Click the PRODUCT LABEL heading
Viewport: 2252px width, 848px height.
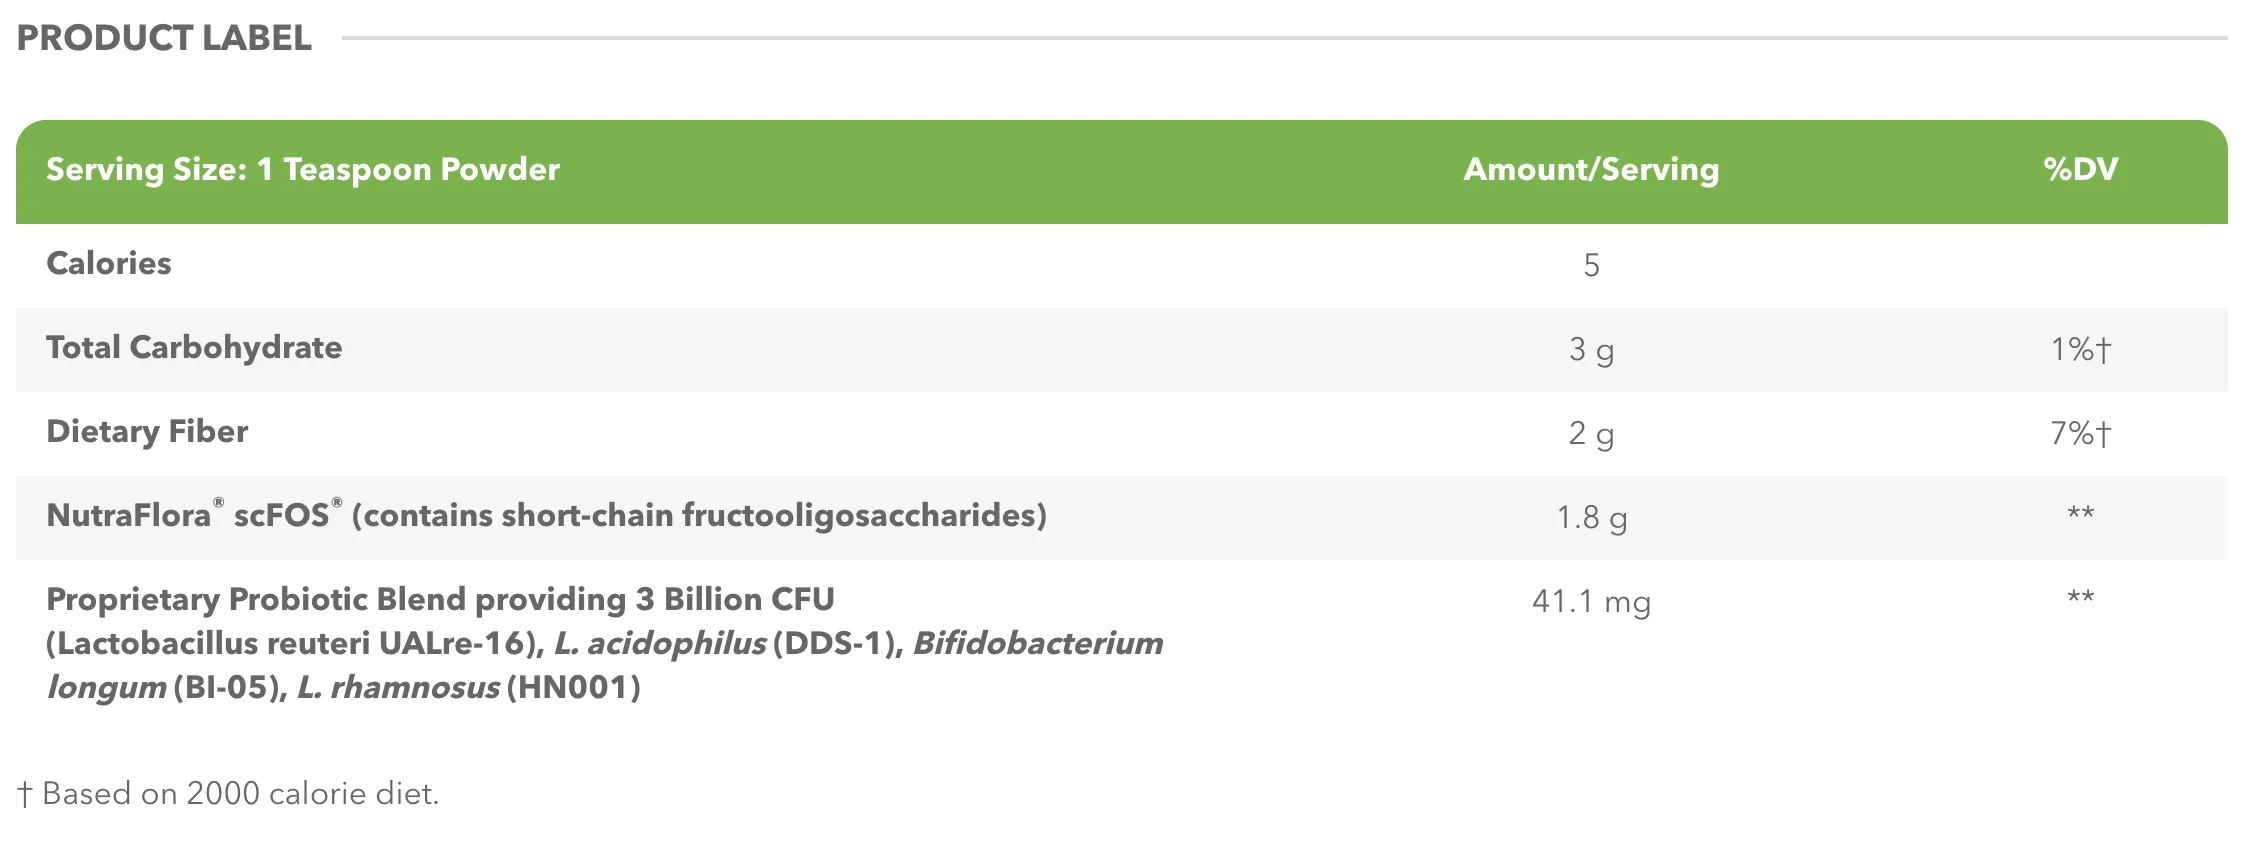[164, 38]
